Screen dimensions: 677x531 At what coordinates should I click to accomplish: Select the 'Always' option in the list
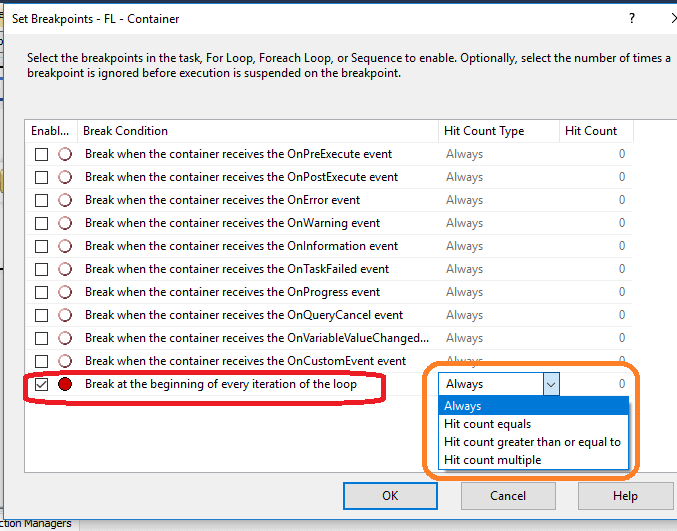coord(463,406)
